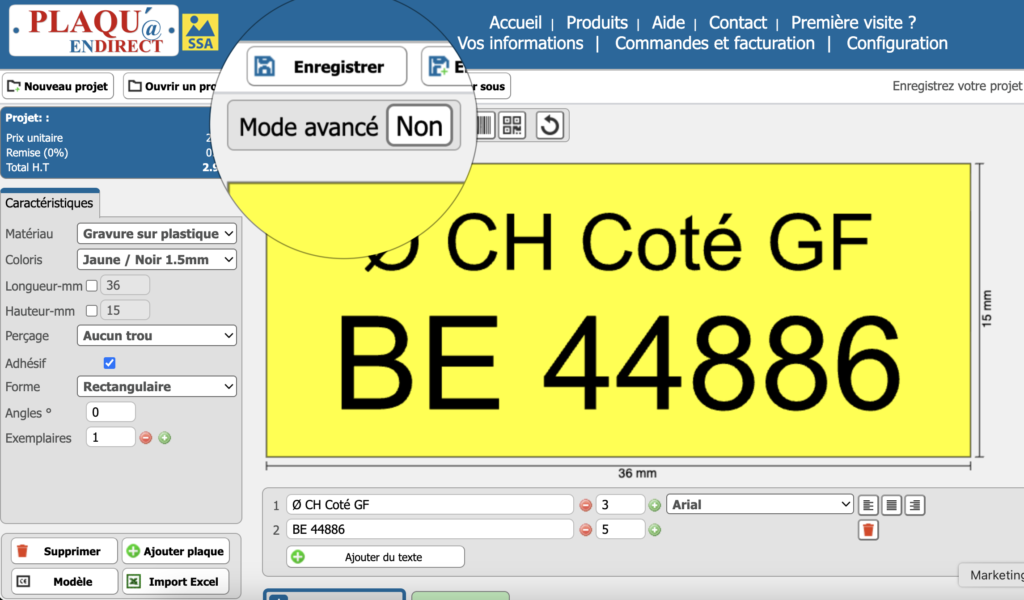Click the reset/undo circular arrow icon

pos(549,126)
